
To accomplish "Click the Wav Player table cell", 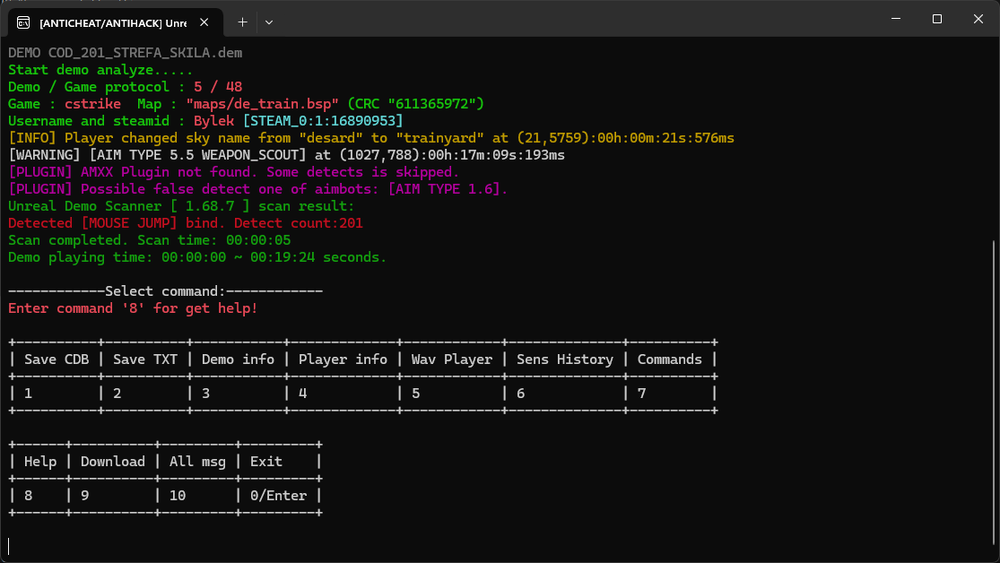I will tap(452, 360).
